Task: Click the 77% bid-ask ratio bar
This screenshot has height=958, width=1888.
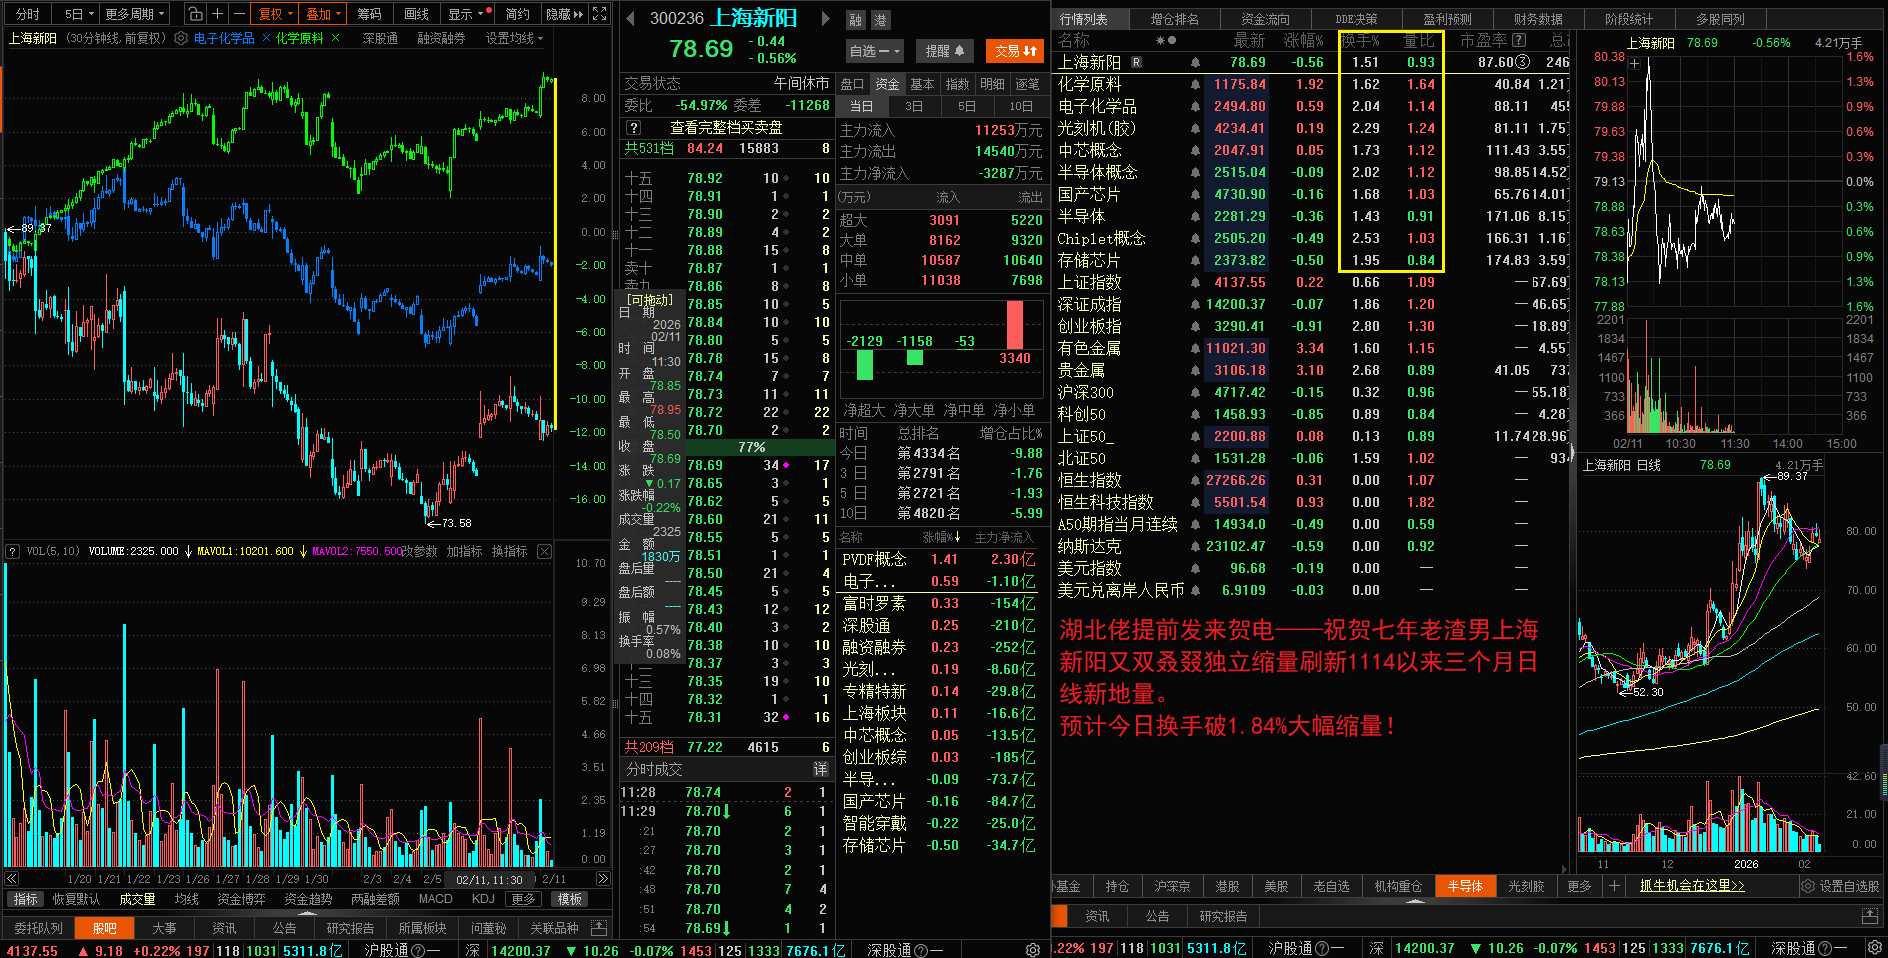Action: tap(752, 447)
